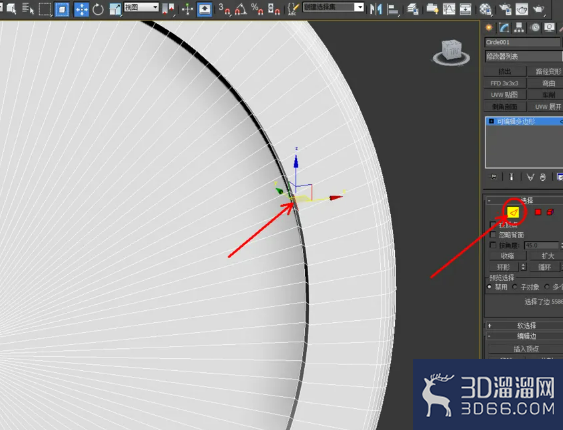
Task: Toggle Show End Result icon
Action: [x=511, y=177]
